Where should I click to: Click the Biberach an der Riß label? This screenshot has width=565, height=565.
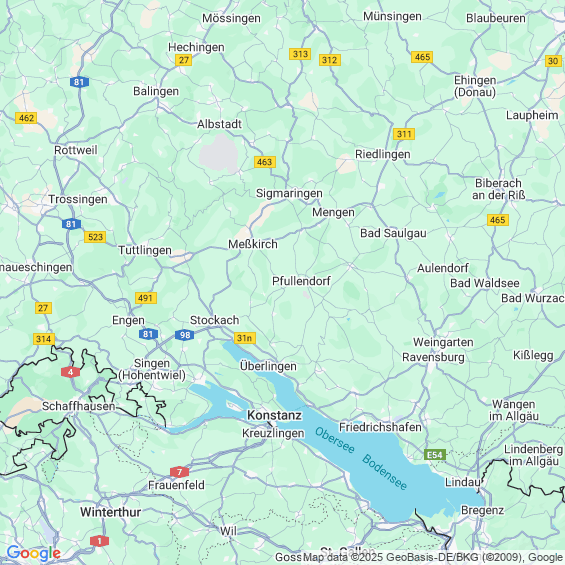coord(498,189)
